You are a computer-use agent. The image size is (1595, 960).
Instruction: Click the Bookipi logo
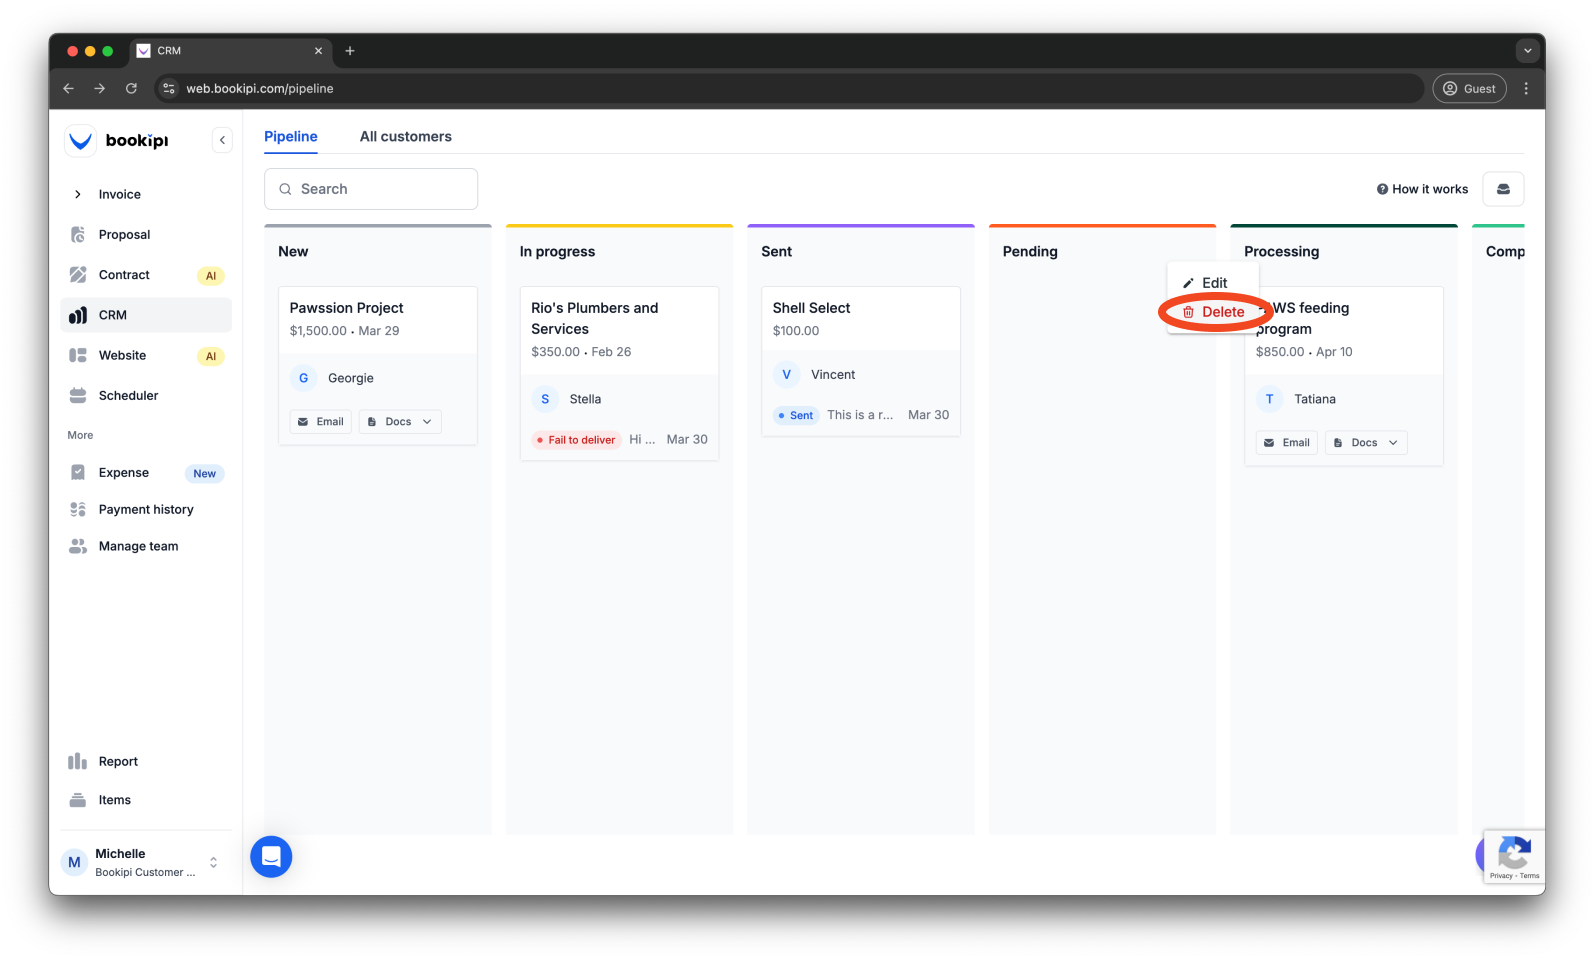117,140
